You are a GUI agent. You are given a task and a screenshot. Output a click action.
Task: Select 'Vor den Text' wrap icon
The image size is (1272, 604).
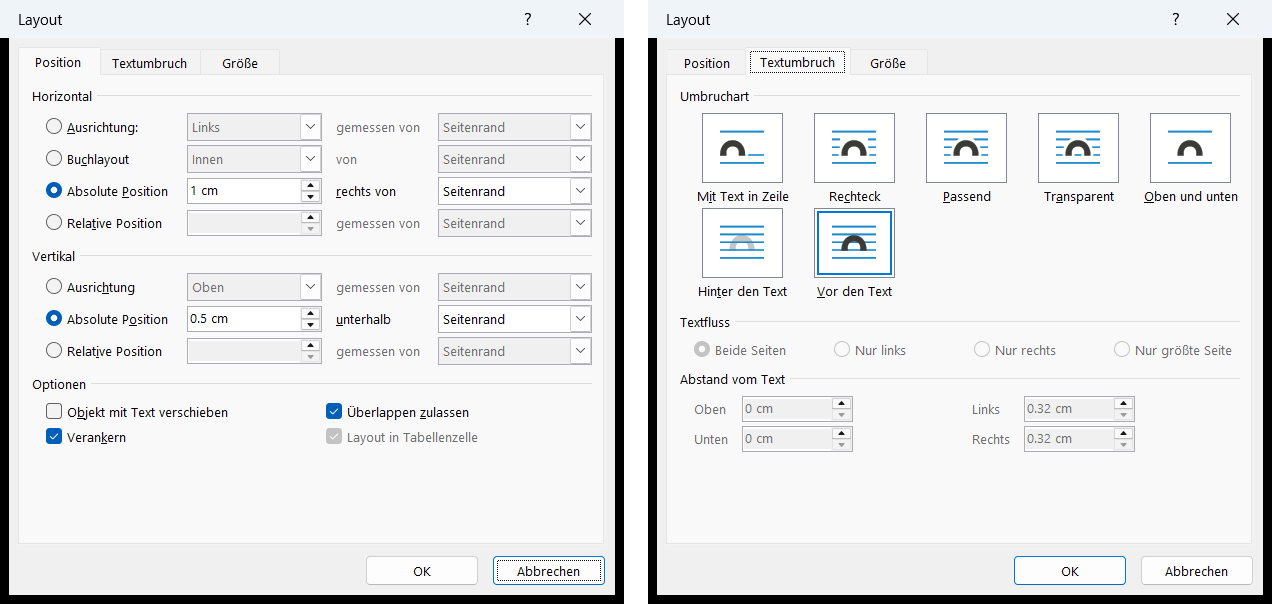coord(854,243)
